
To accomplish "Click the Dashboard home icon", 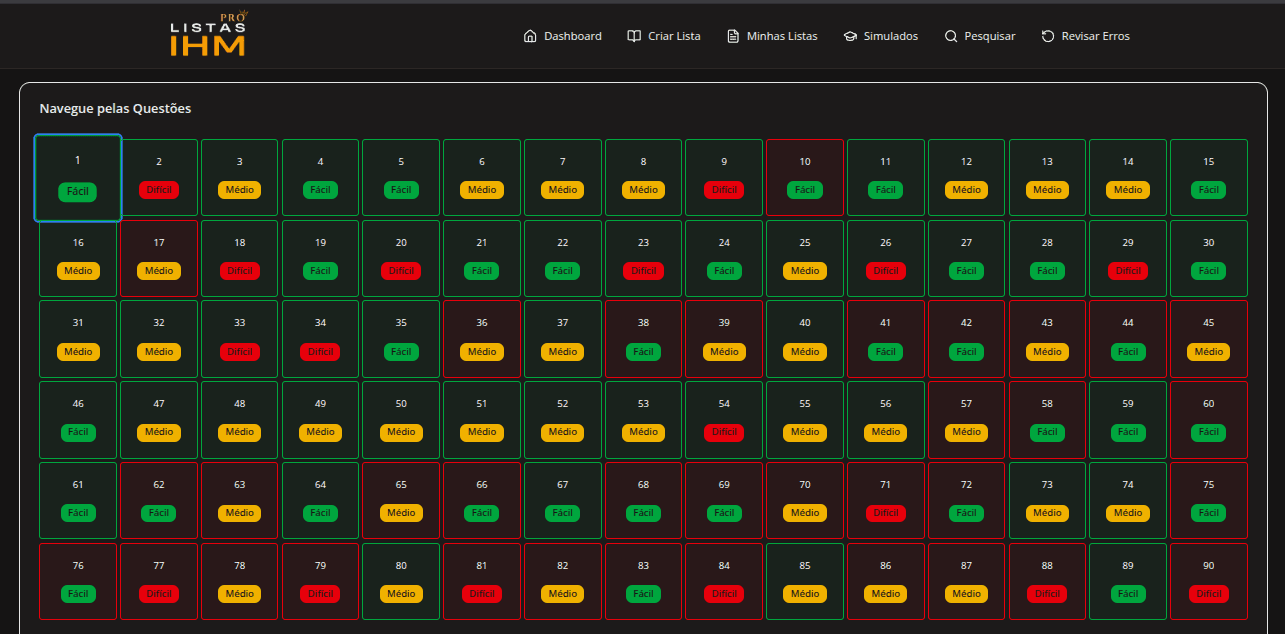I will [x=530, y=35].
